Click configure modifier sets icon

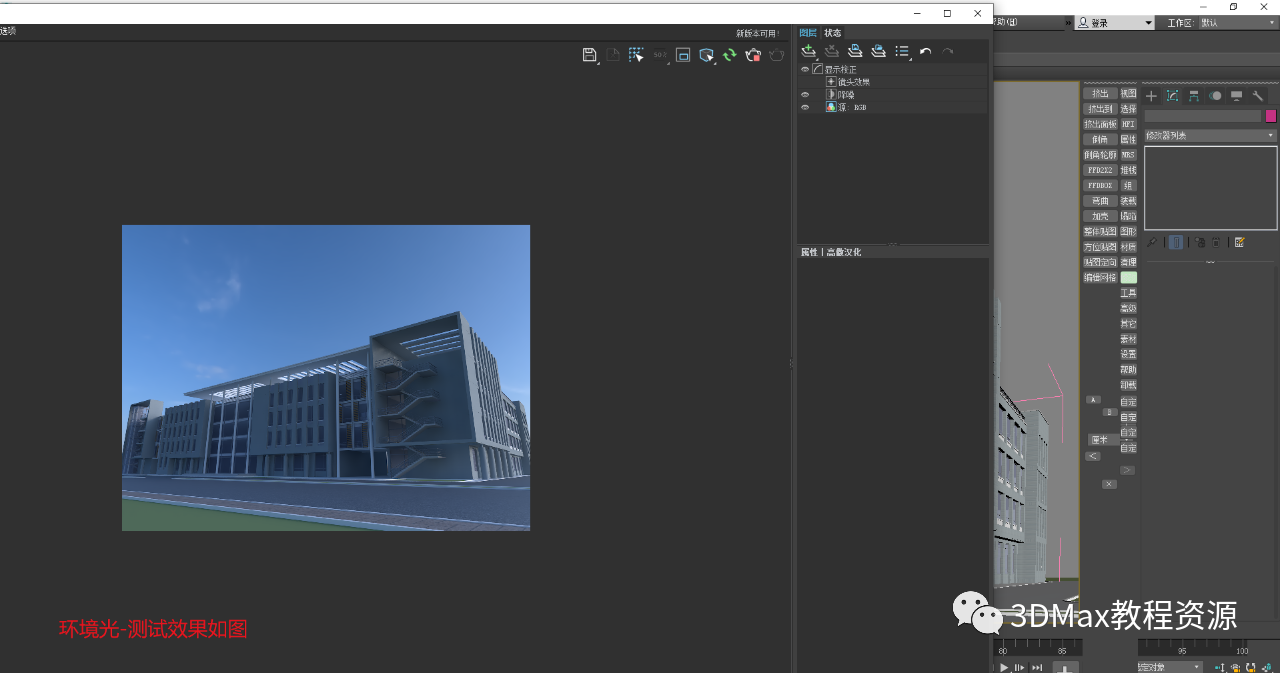(x=1239, y=242)
